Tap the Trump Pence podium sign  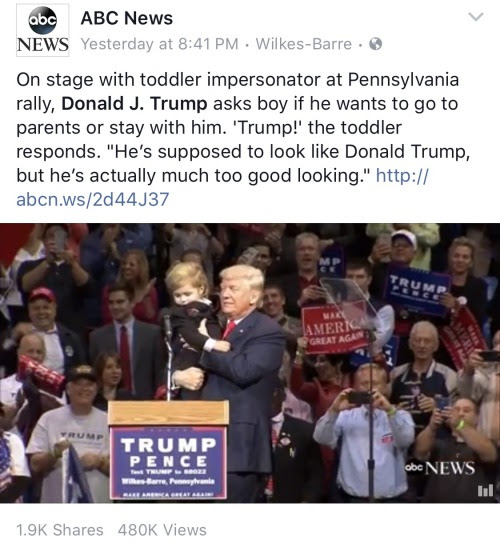pyautogui.click(x=168, y=462)
